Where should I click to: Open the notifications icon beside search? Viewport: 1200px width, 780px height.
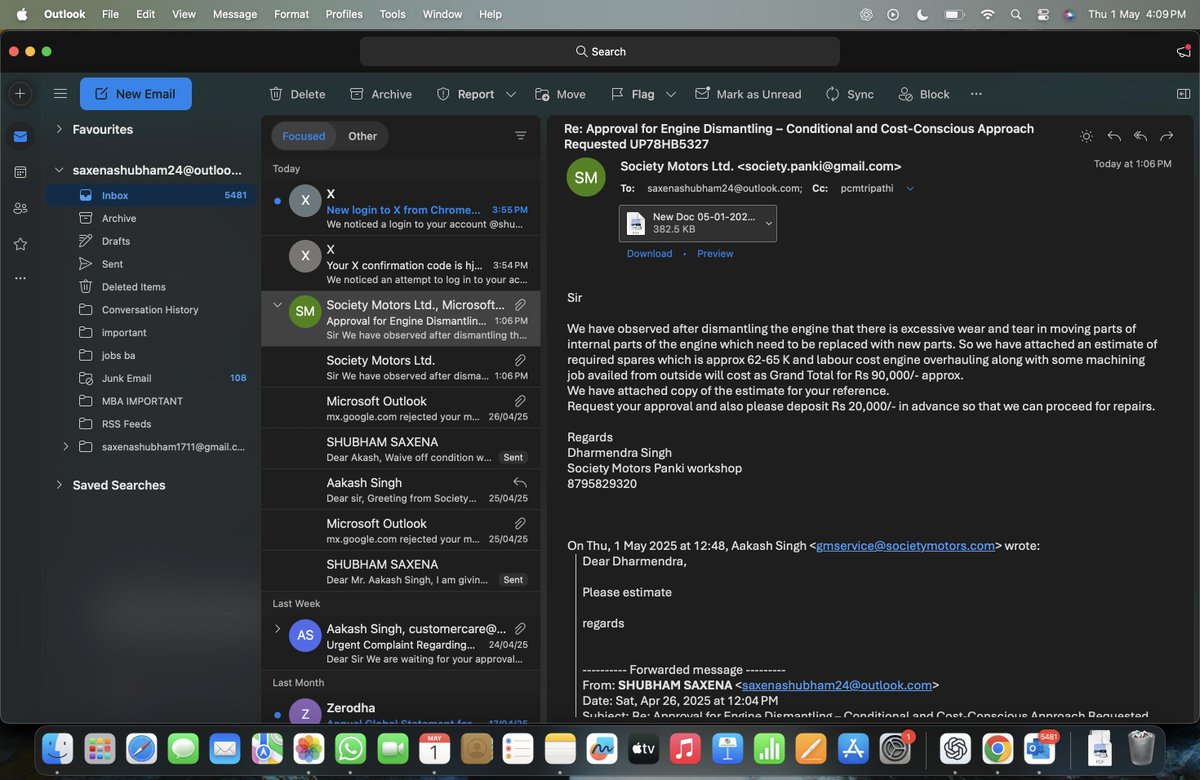point(1182,52)
